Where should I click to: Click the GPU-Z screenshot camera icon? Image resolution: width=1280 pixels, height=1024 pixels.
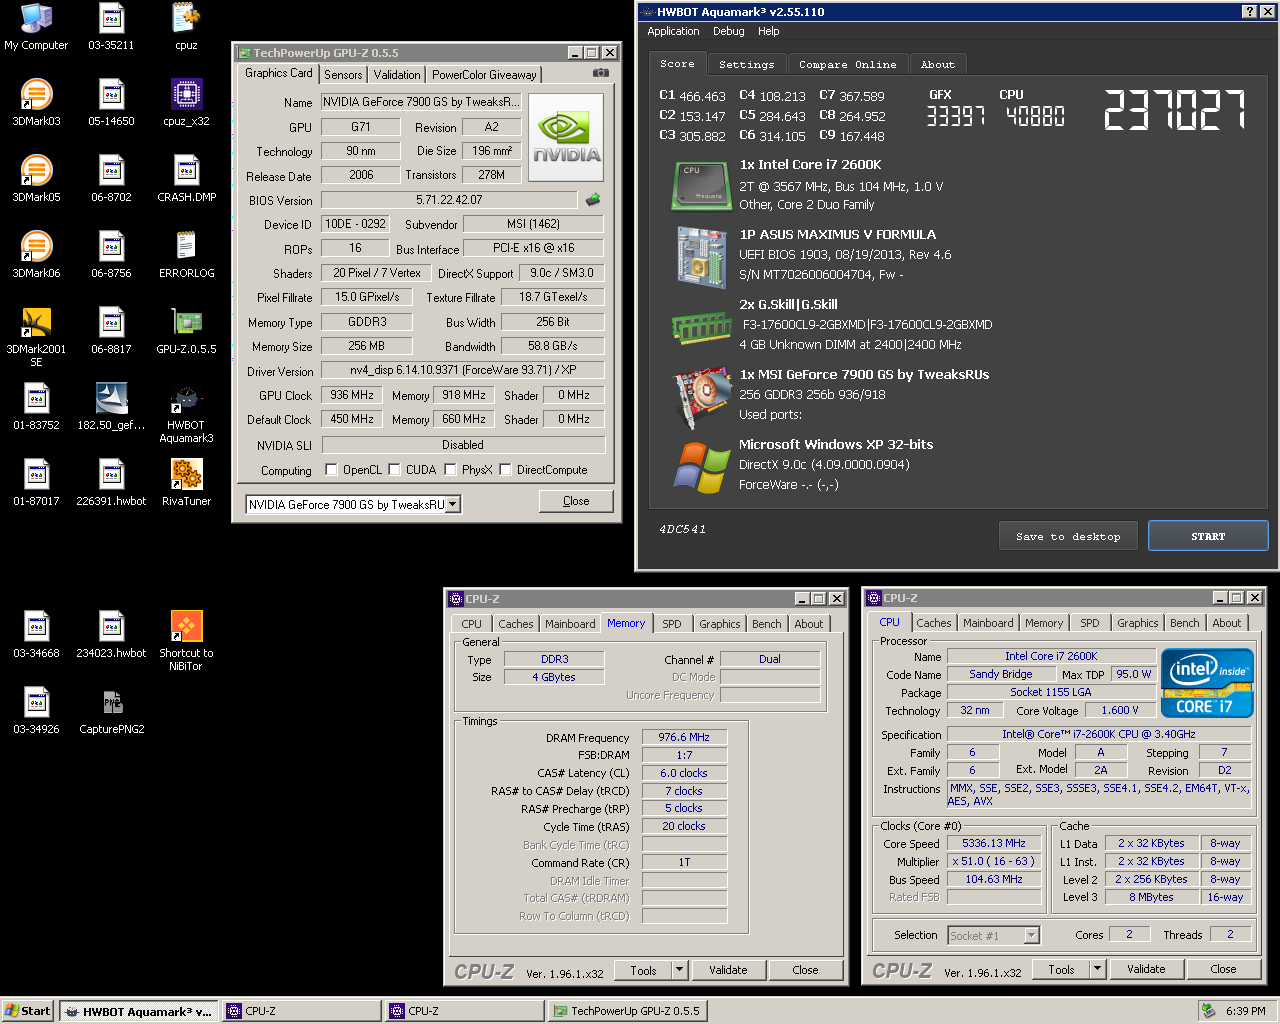click(x=600, y=73)
